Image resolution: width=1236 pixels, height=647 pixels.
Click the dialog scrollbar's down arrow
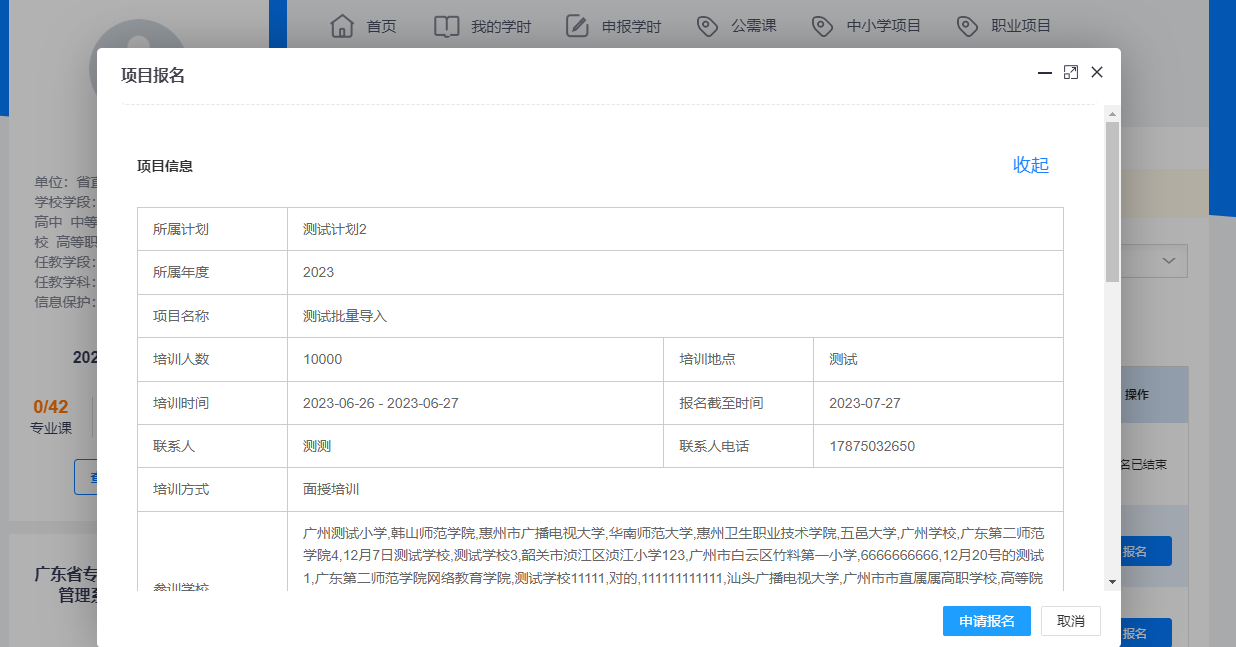[x=1112, y=582]
